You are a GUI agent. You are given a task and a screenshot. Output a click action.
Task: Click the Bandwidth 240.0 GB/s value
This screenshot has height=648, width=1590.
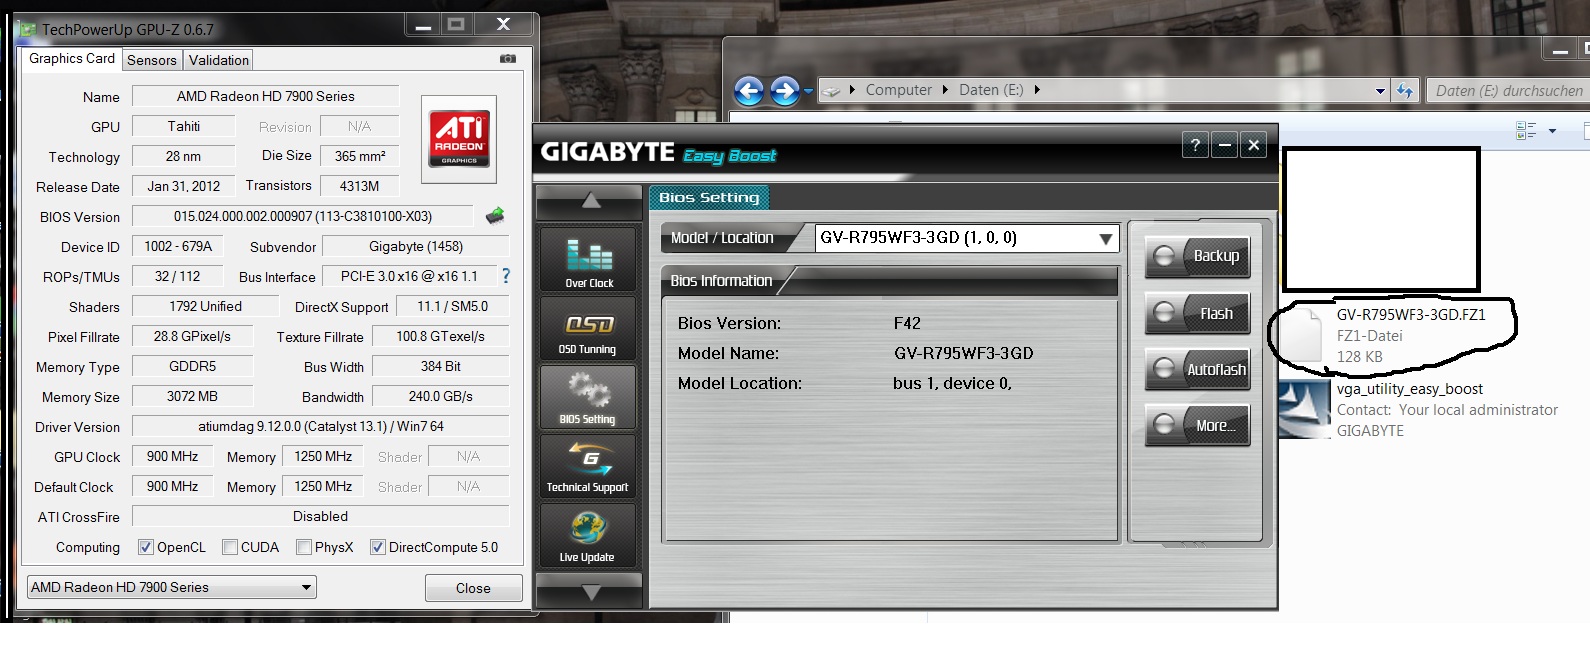[x=441, y=396]
